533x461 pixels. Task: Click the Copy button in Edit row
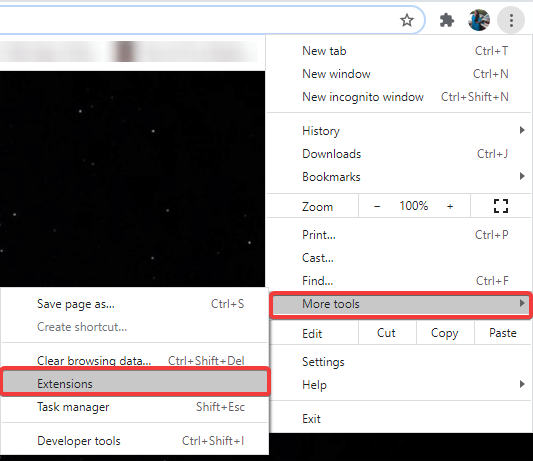coord(445,333)
